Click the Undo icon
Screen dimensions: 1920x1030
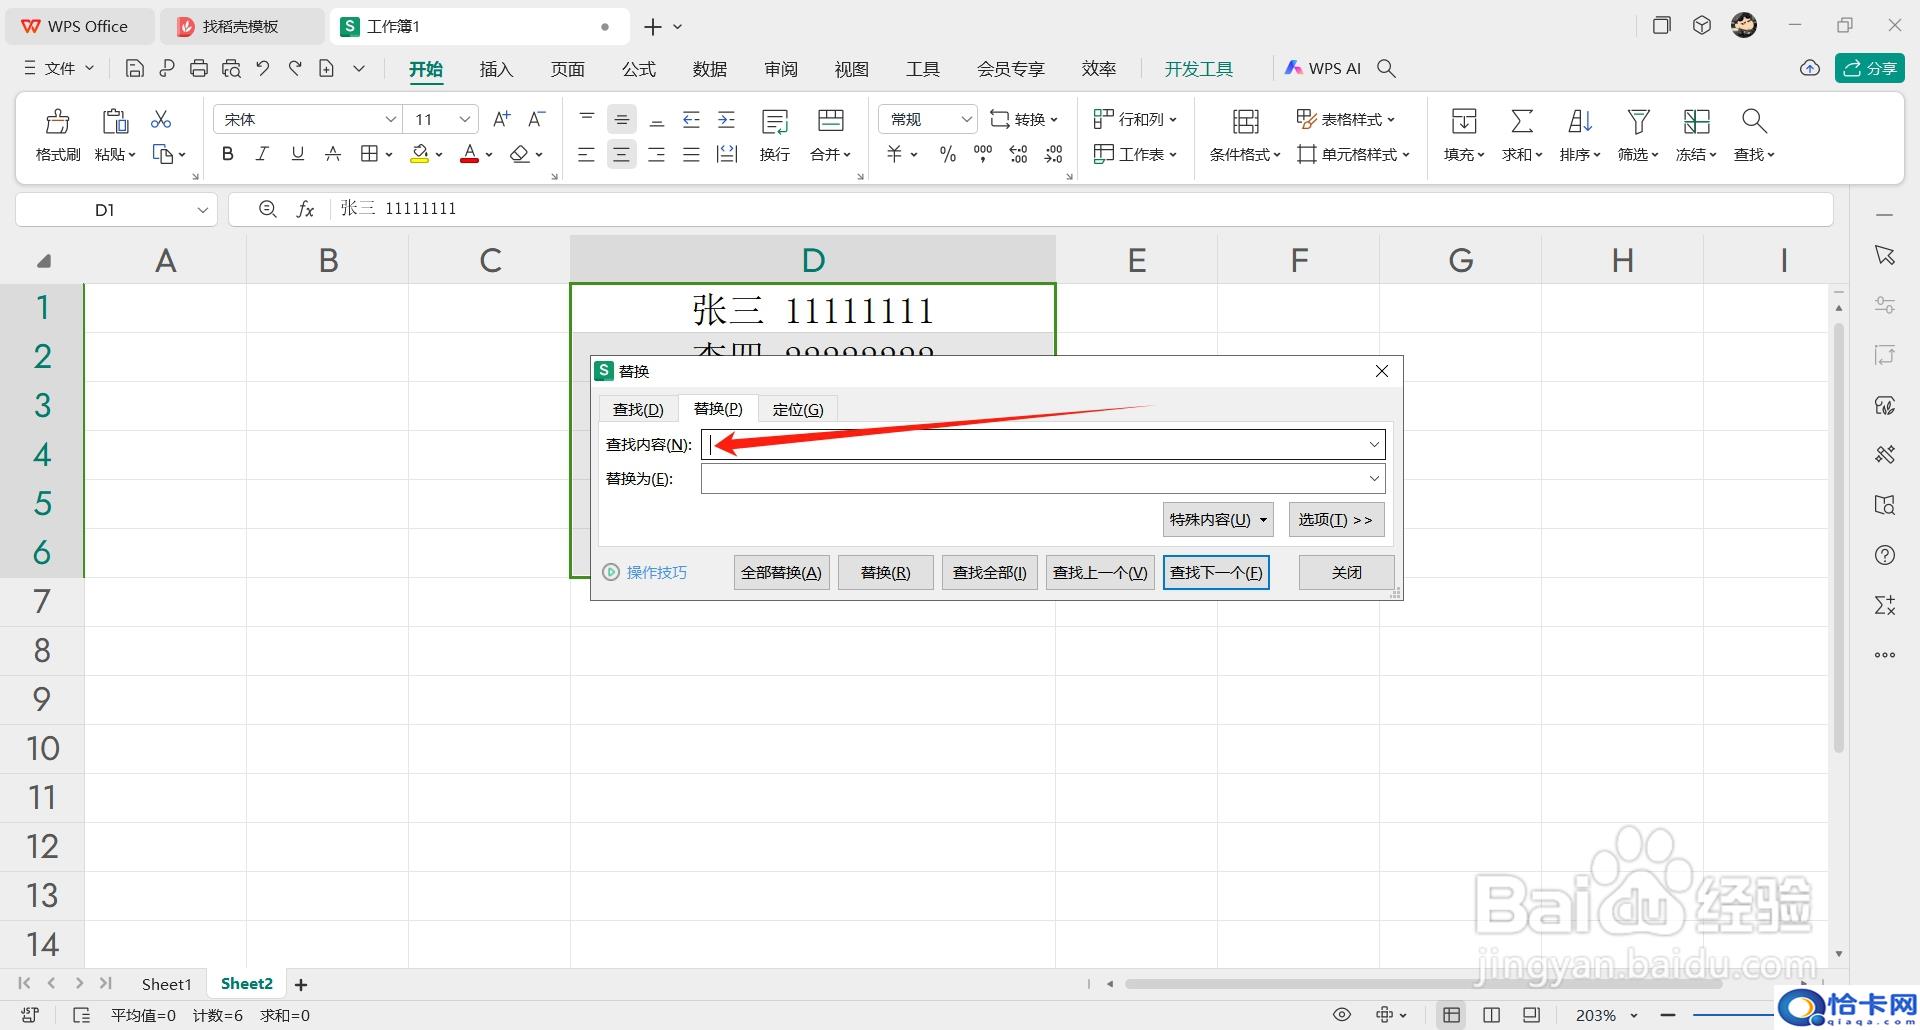(x=263, y=68)
